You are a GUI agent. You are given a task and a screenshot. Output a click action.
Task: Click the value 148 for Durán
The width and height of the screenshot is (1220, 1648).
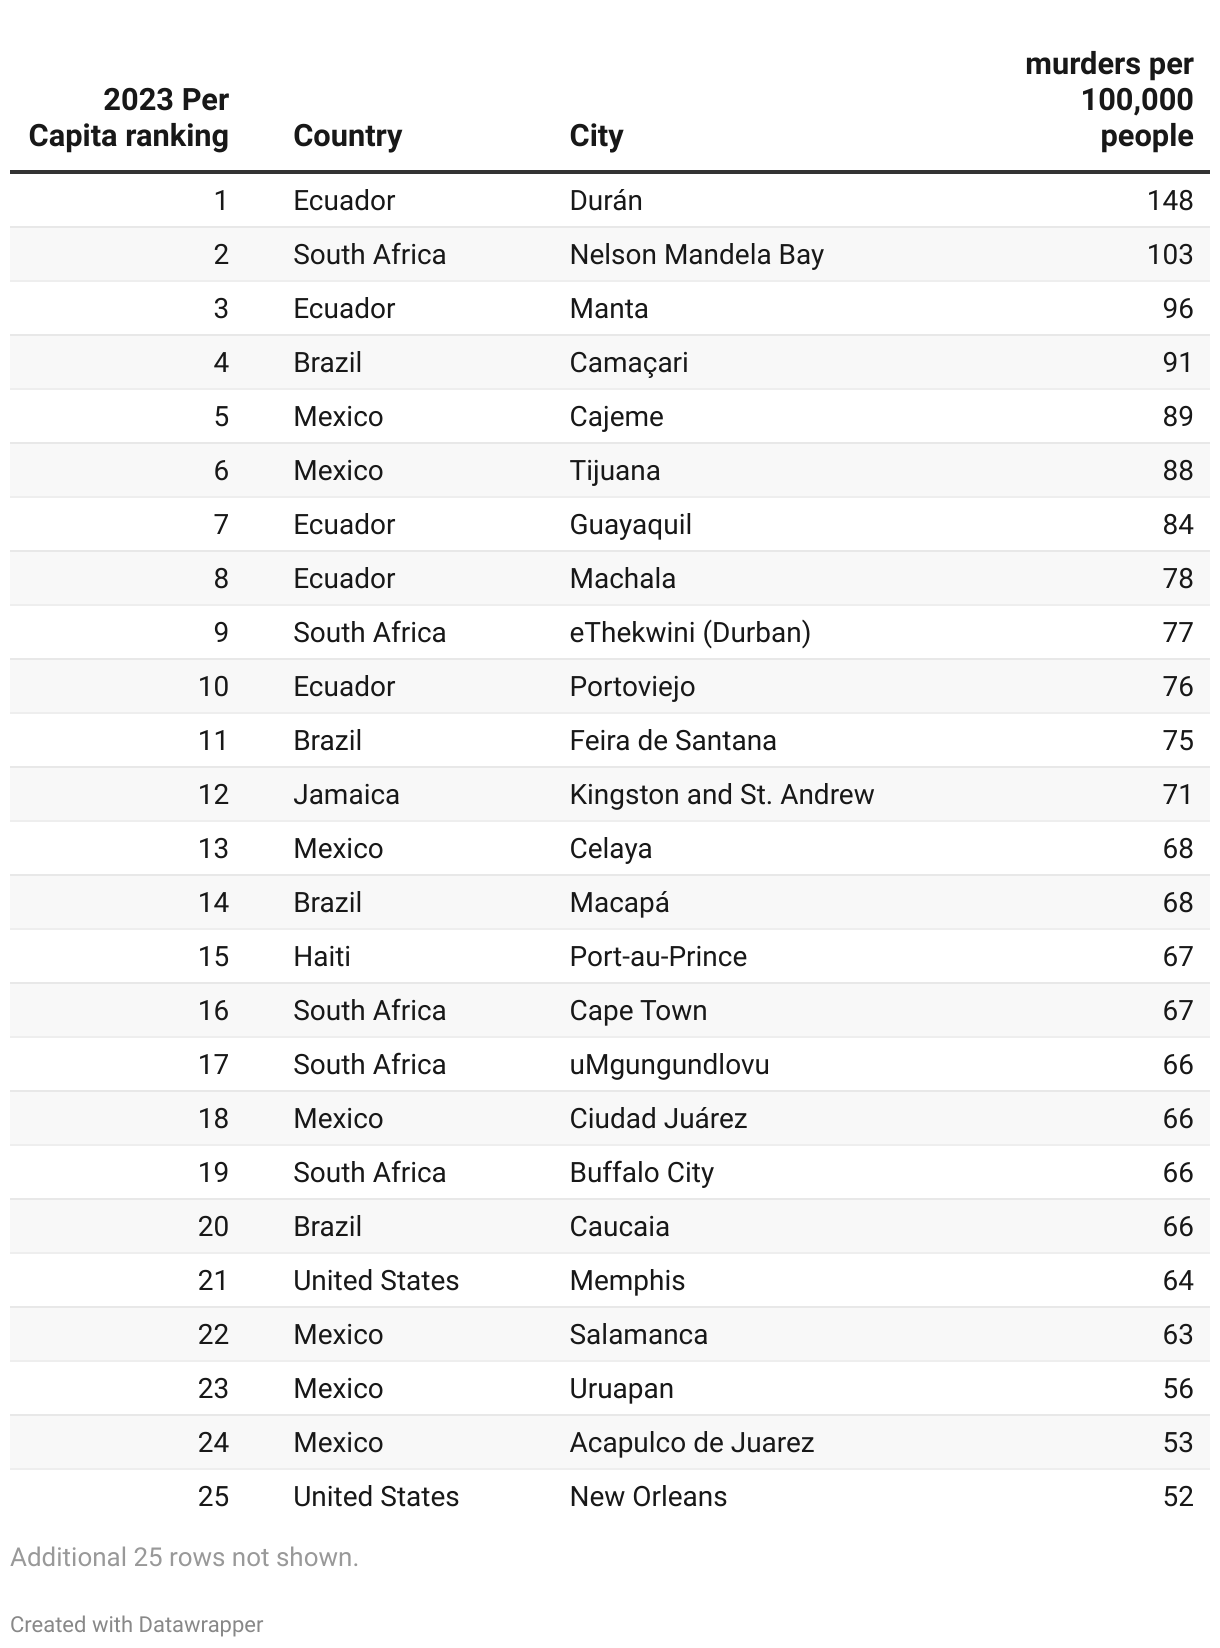pos(1170,200)
